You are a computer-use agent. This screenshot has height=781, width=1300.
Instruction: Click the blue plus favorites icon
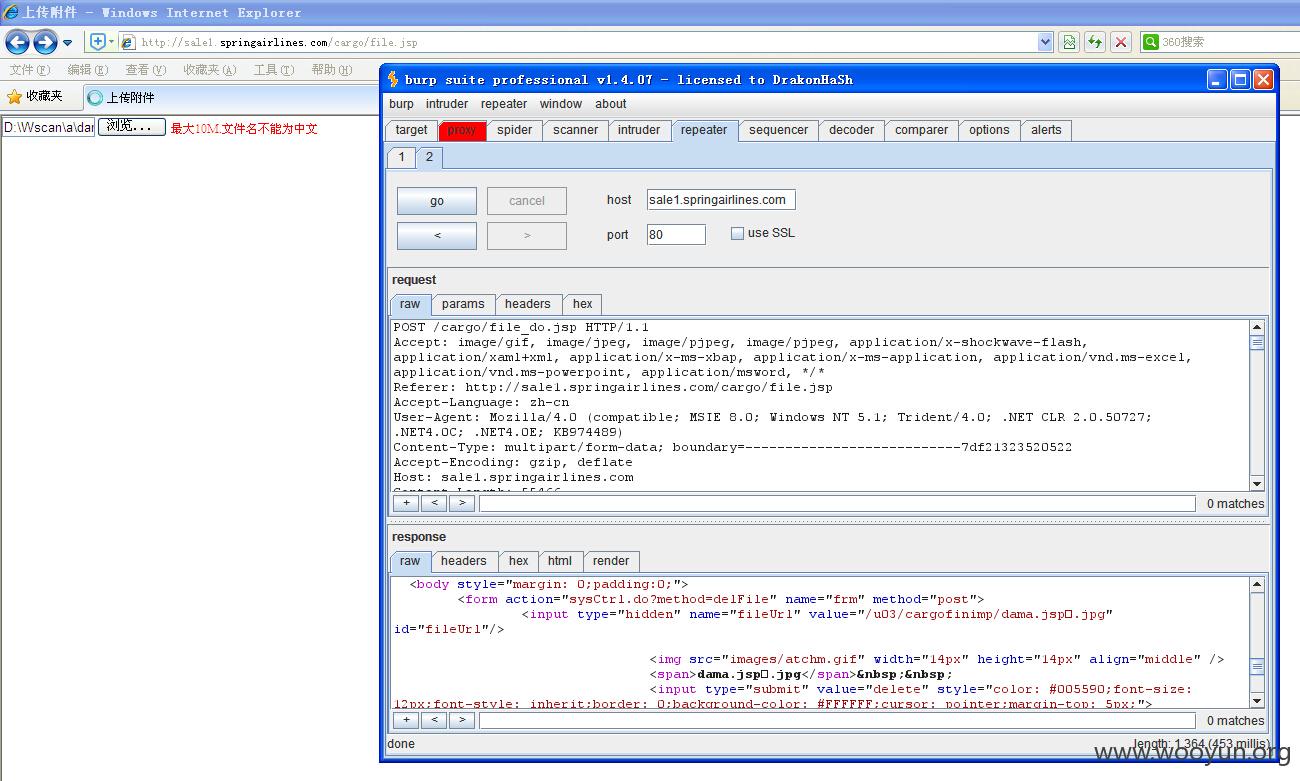(98, 42)
